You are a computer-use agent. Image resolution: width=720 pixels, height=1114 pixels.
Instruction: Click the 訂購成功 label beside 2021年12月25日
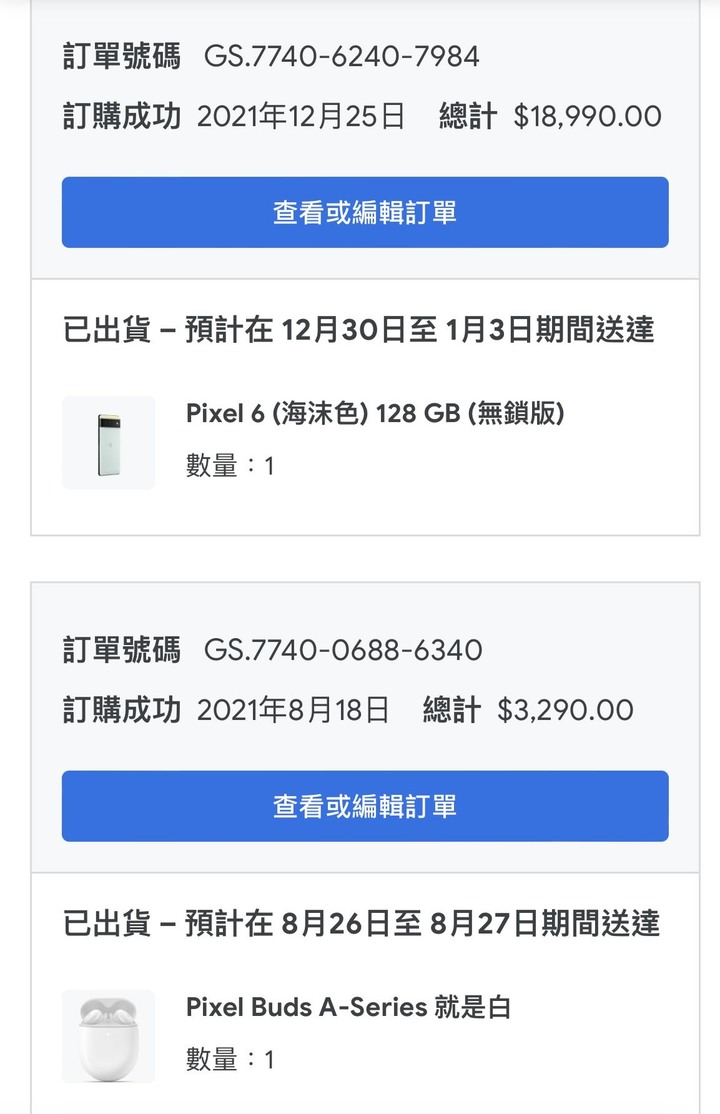121,116
